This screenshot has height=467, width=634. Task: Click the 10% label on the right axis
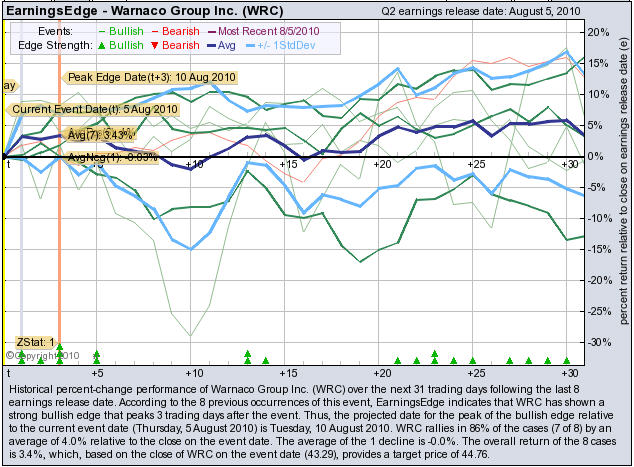coord(598,94)
